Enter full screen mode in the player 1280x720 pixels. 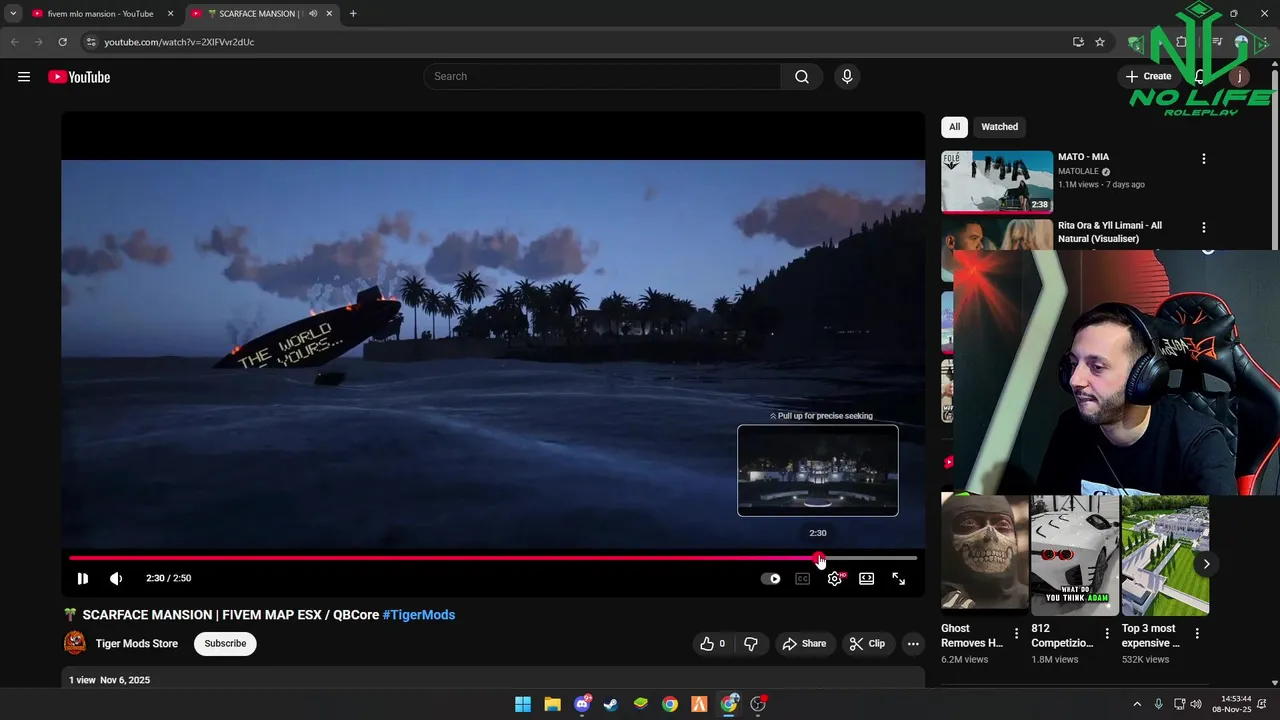pyautogui.click(x=899, y=578)
